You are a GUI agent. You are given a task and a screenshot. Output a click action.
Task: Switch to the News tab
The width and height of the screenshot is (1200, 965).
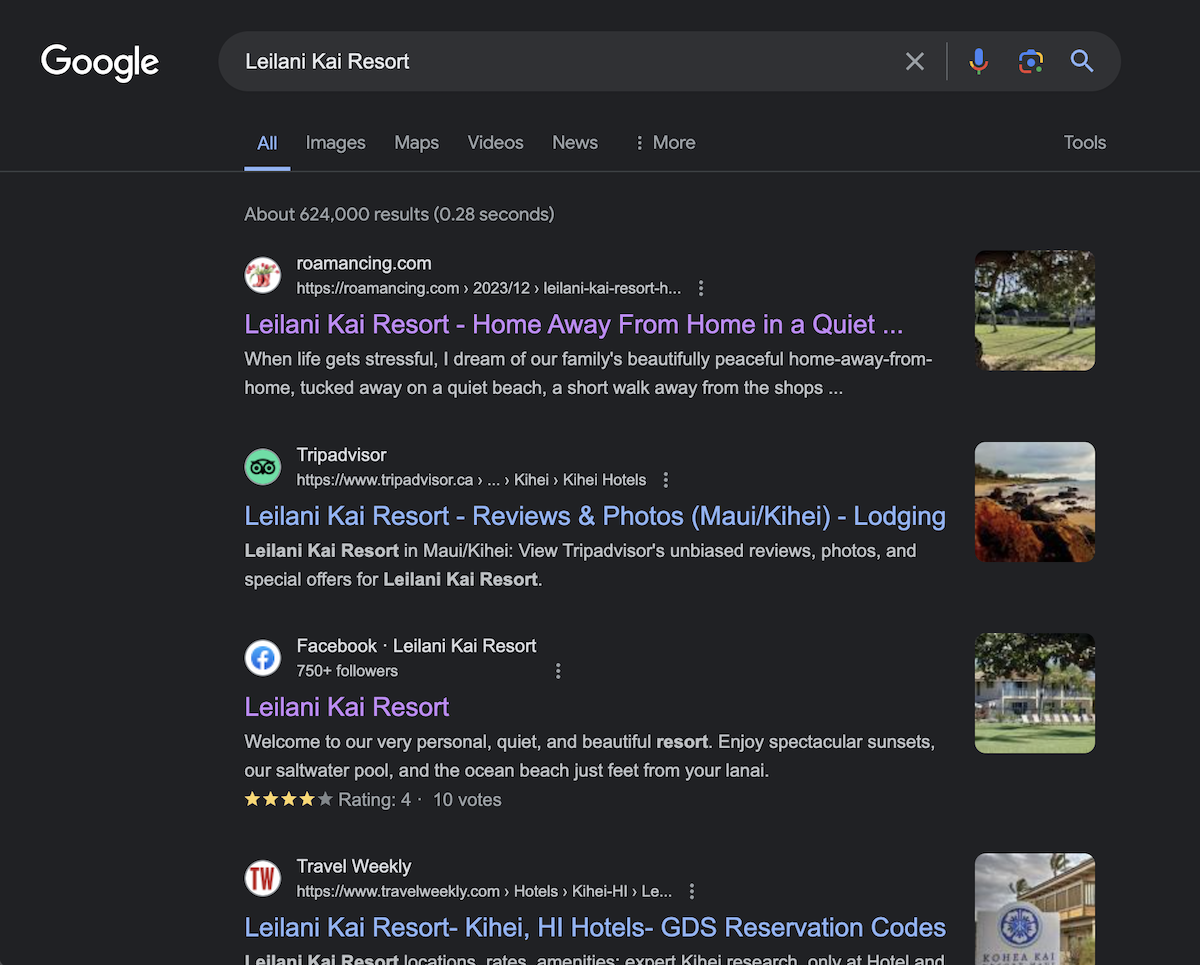[x=575, y=143]
